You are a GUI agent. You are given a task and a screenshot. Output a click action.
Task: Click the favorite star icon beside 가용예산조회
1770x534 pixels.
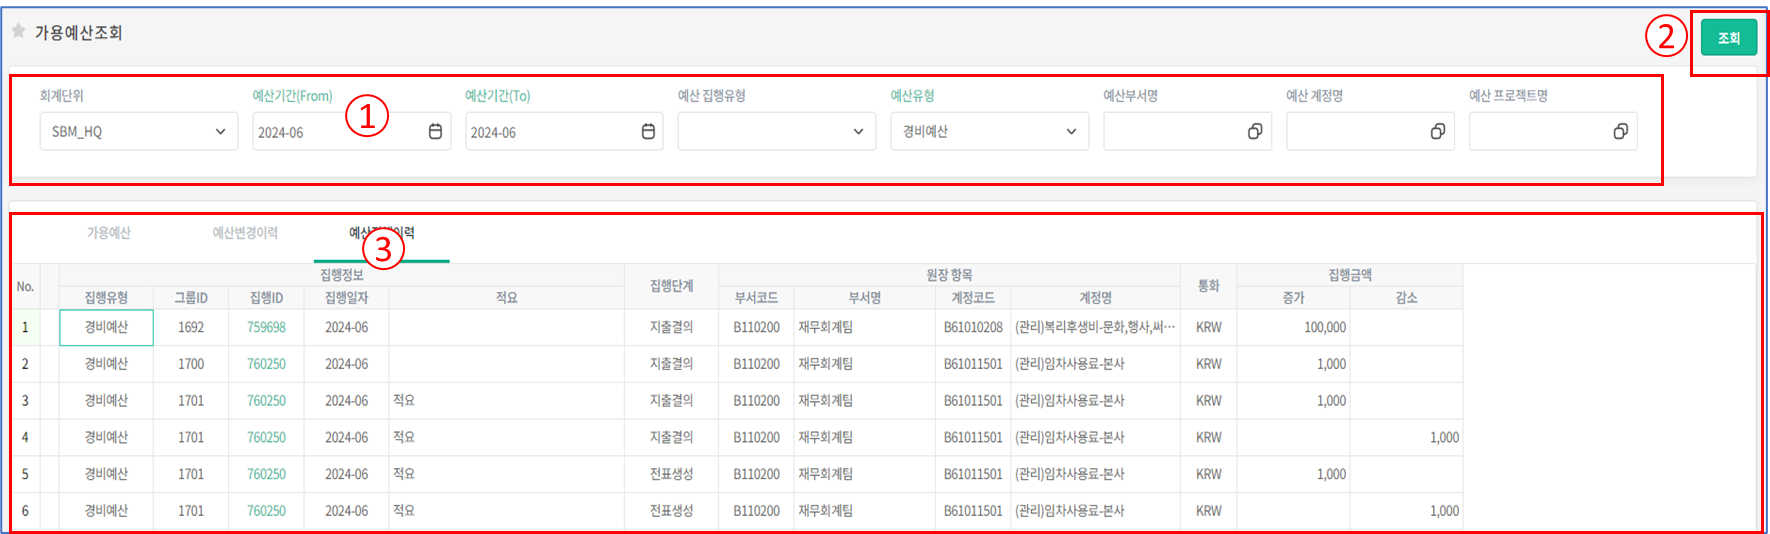tap(18, 31)
